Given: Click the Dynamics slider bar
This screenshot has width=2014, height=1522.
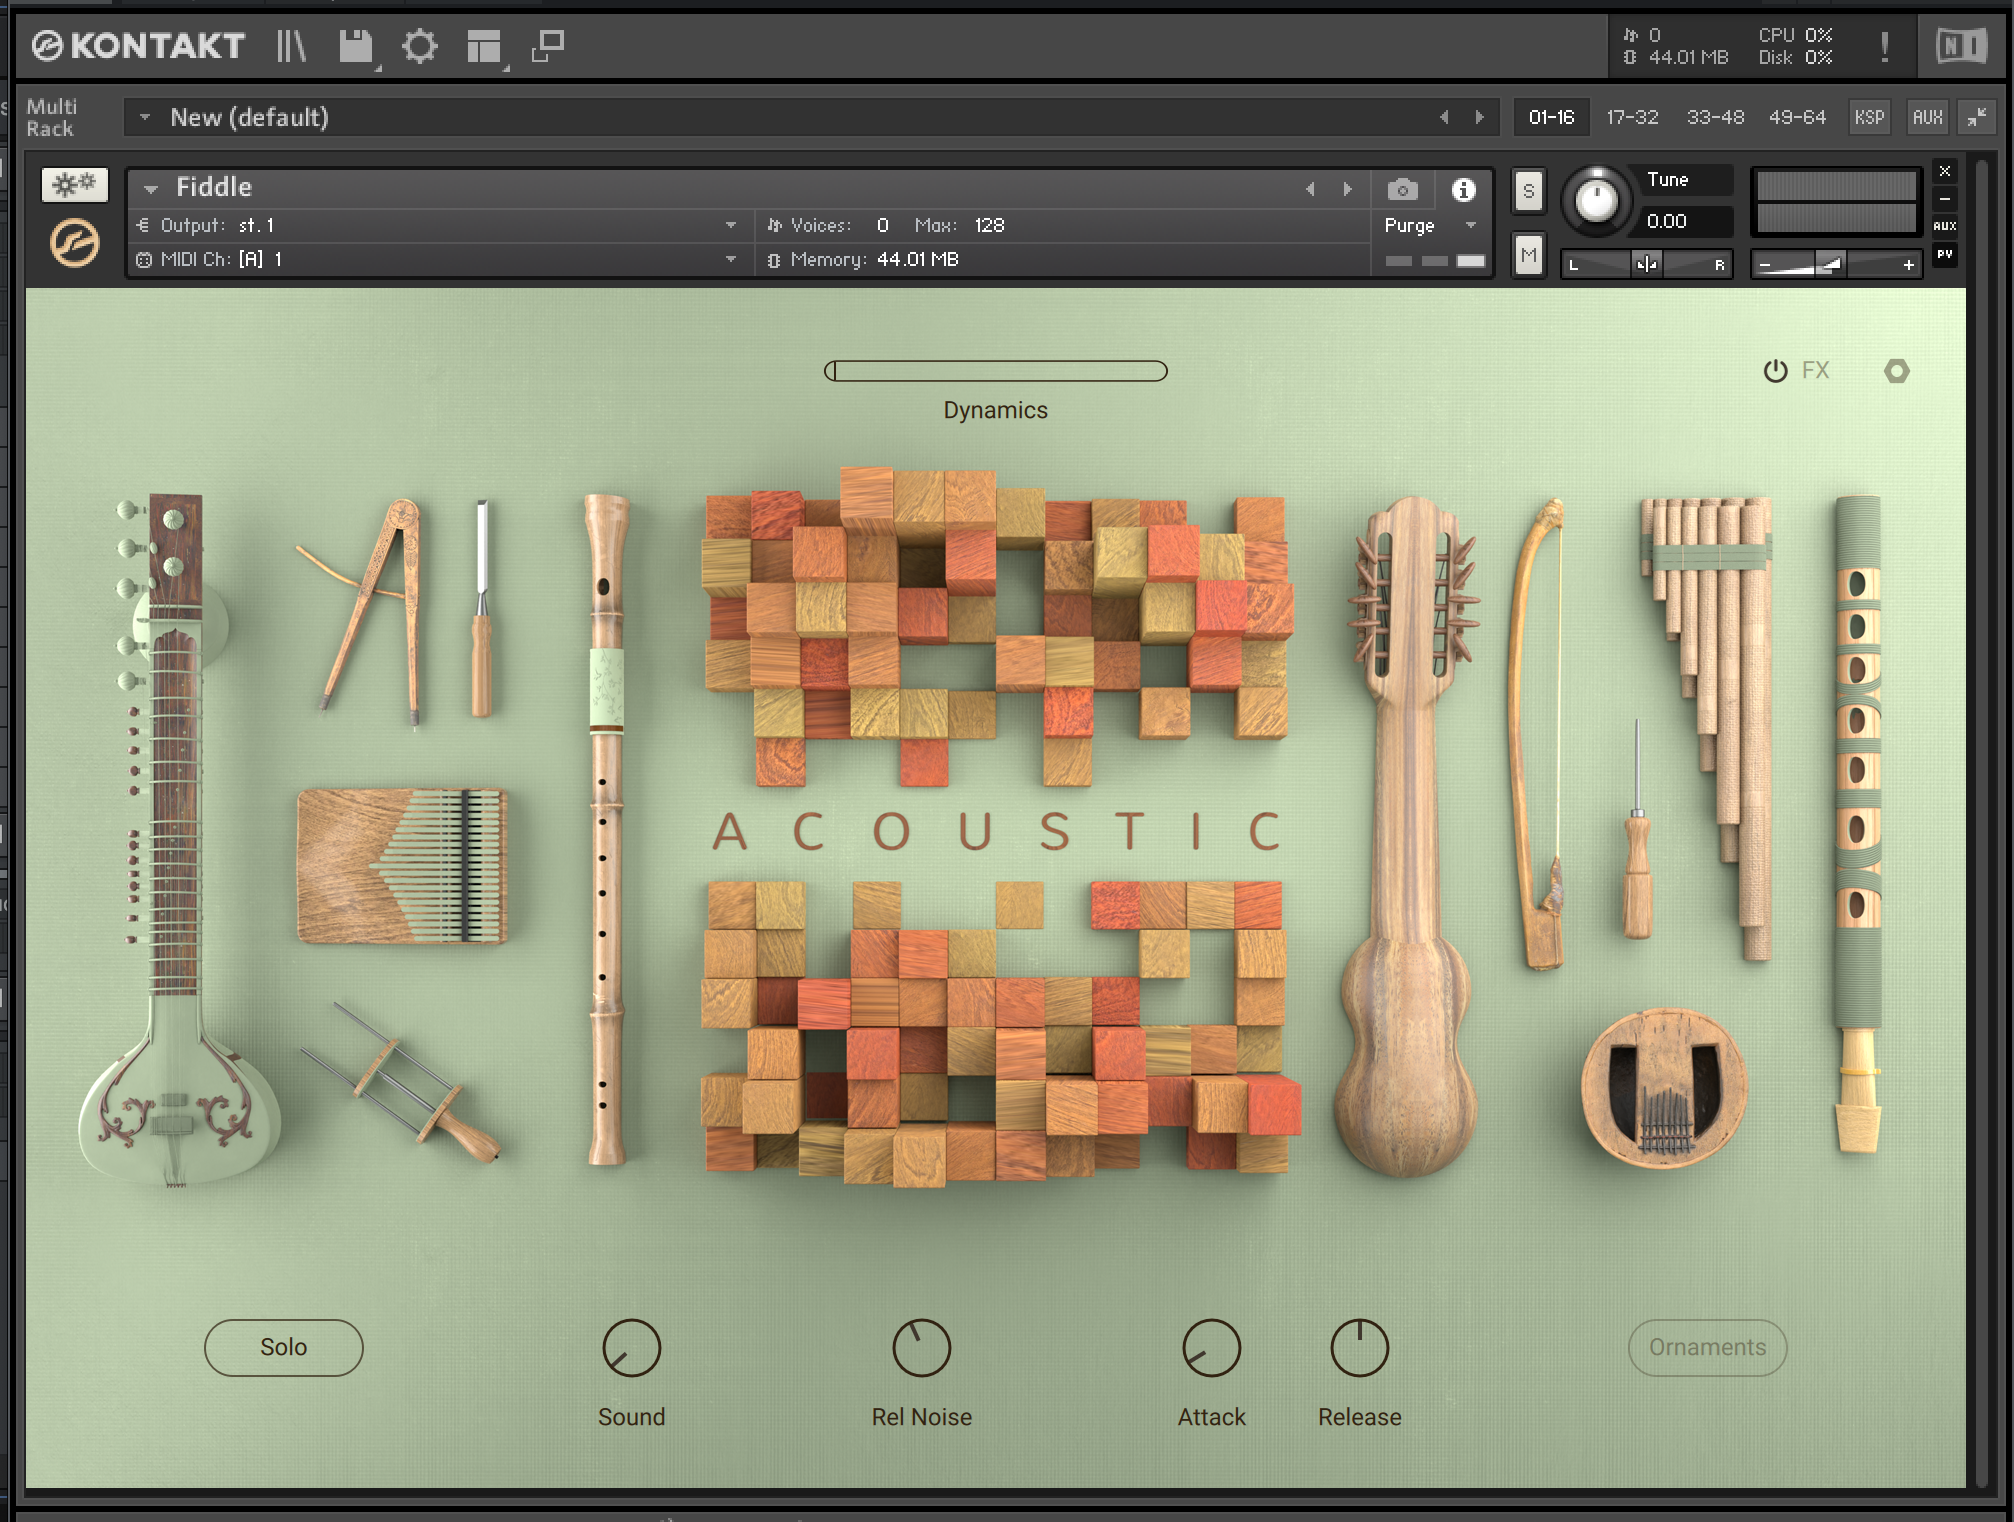Looking at the screenshot, I should 995,371.
